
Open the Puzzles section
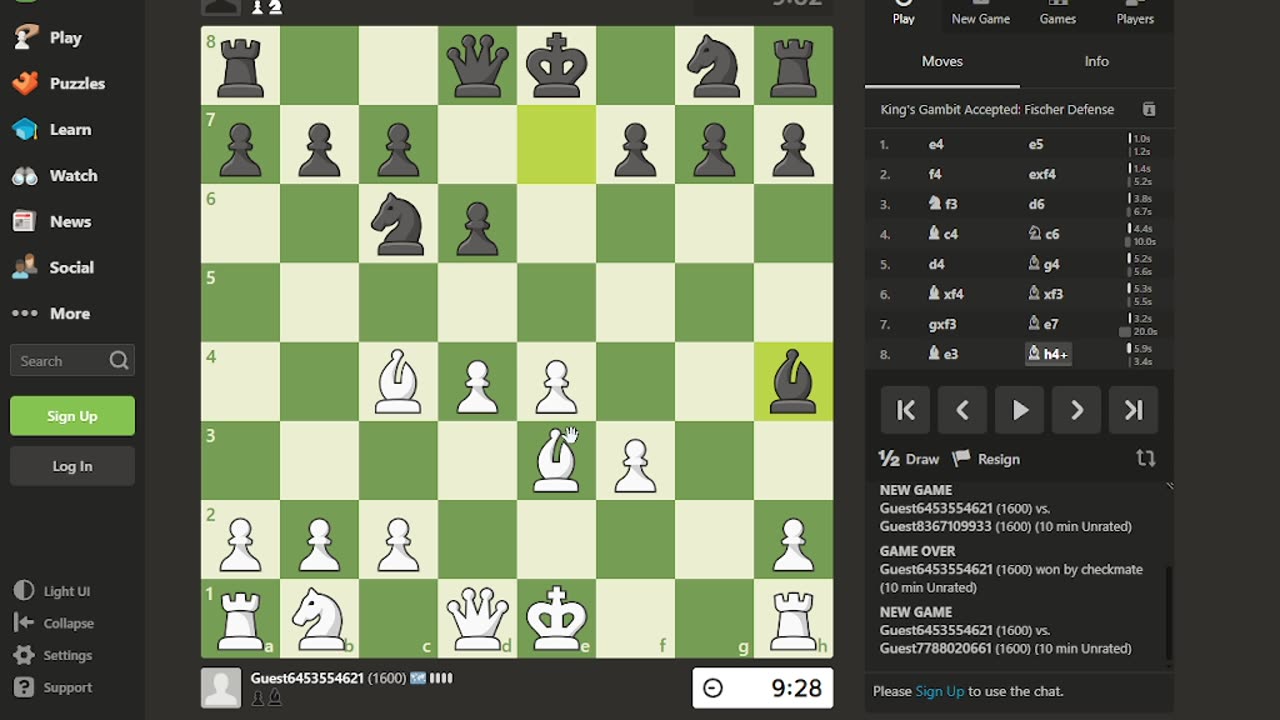click(58, 84)
